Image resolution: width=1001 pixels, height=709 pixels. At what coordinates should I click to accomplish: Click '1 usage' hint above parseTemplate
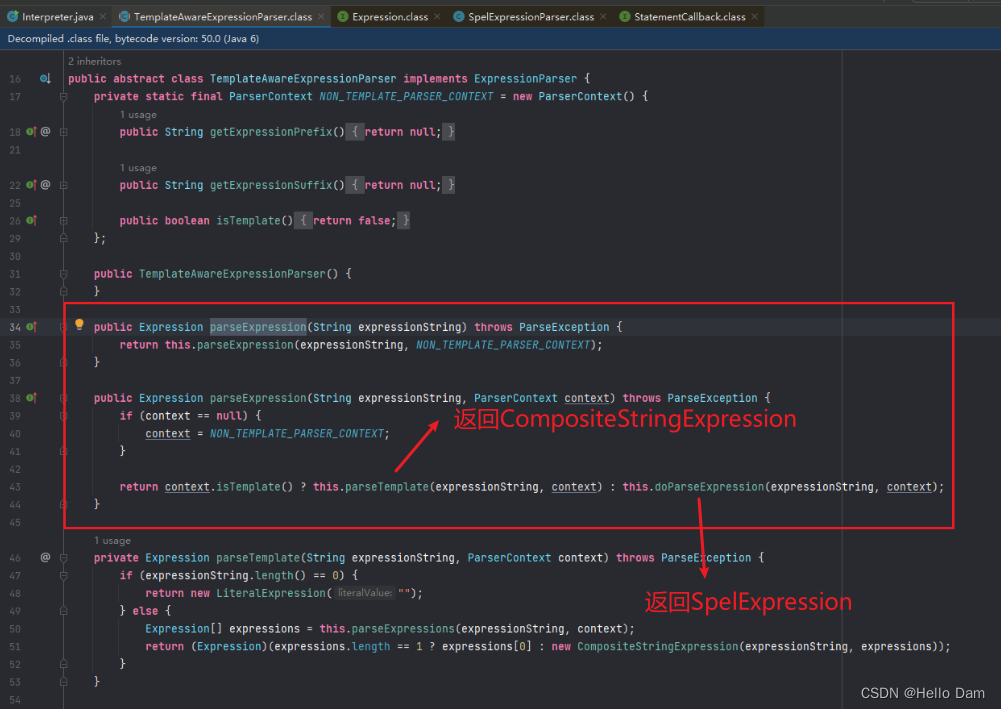(x=112, y=541)
